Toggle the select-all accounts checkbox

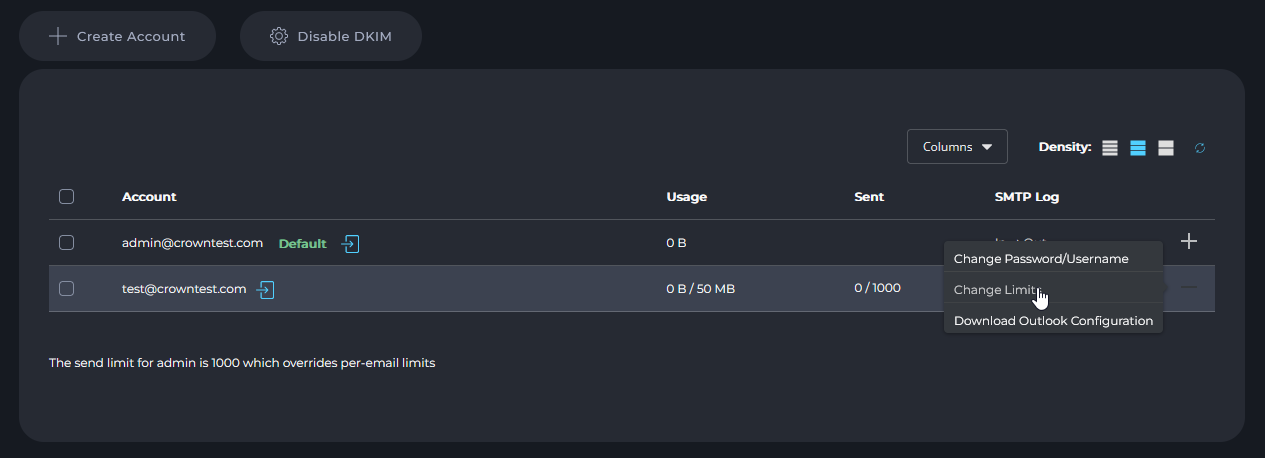[67, 197]
